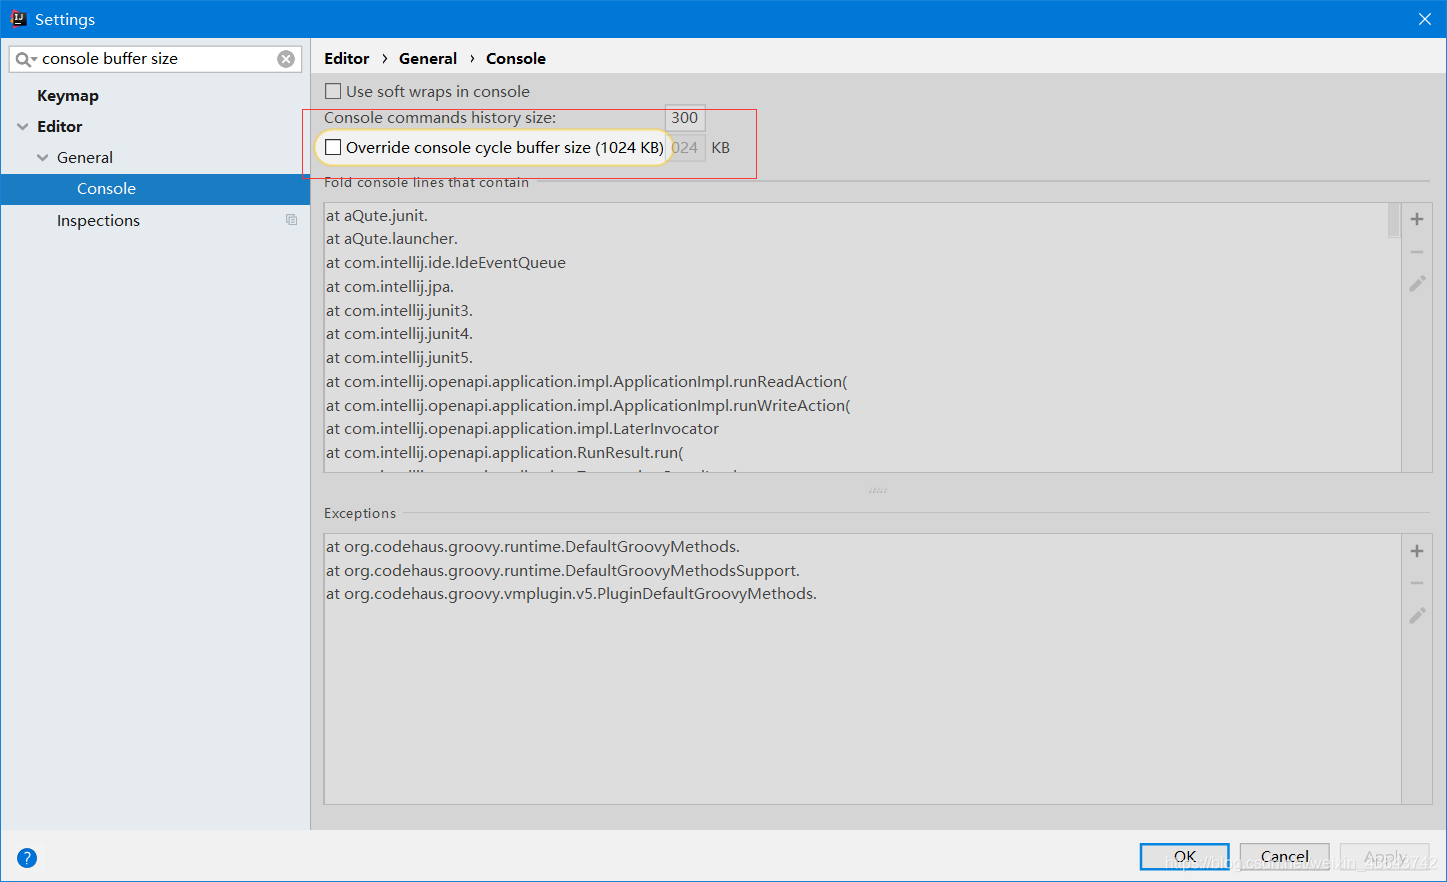The height and width of the screenshot is (882, 1447).
Task: Collapse the General tree node
Action: coord(43,158)
